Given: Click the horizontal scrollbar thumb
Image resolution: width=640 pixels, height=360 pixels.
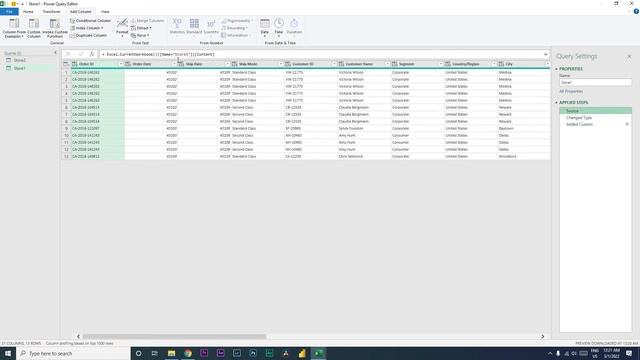Looking at the screenshot, I should click(174, 337).
